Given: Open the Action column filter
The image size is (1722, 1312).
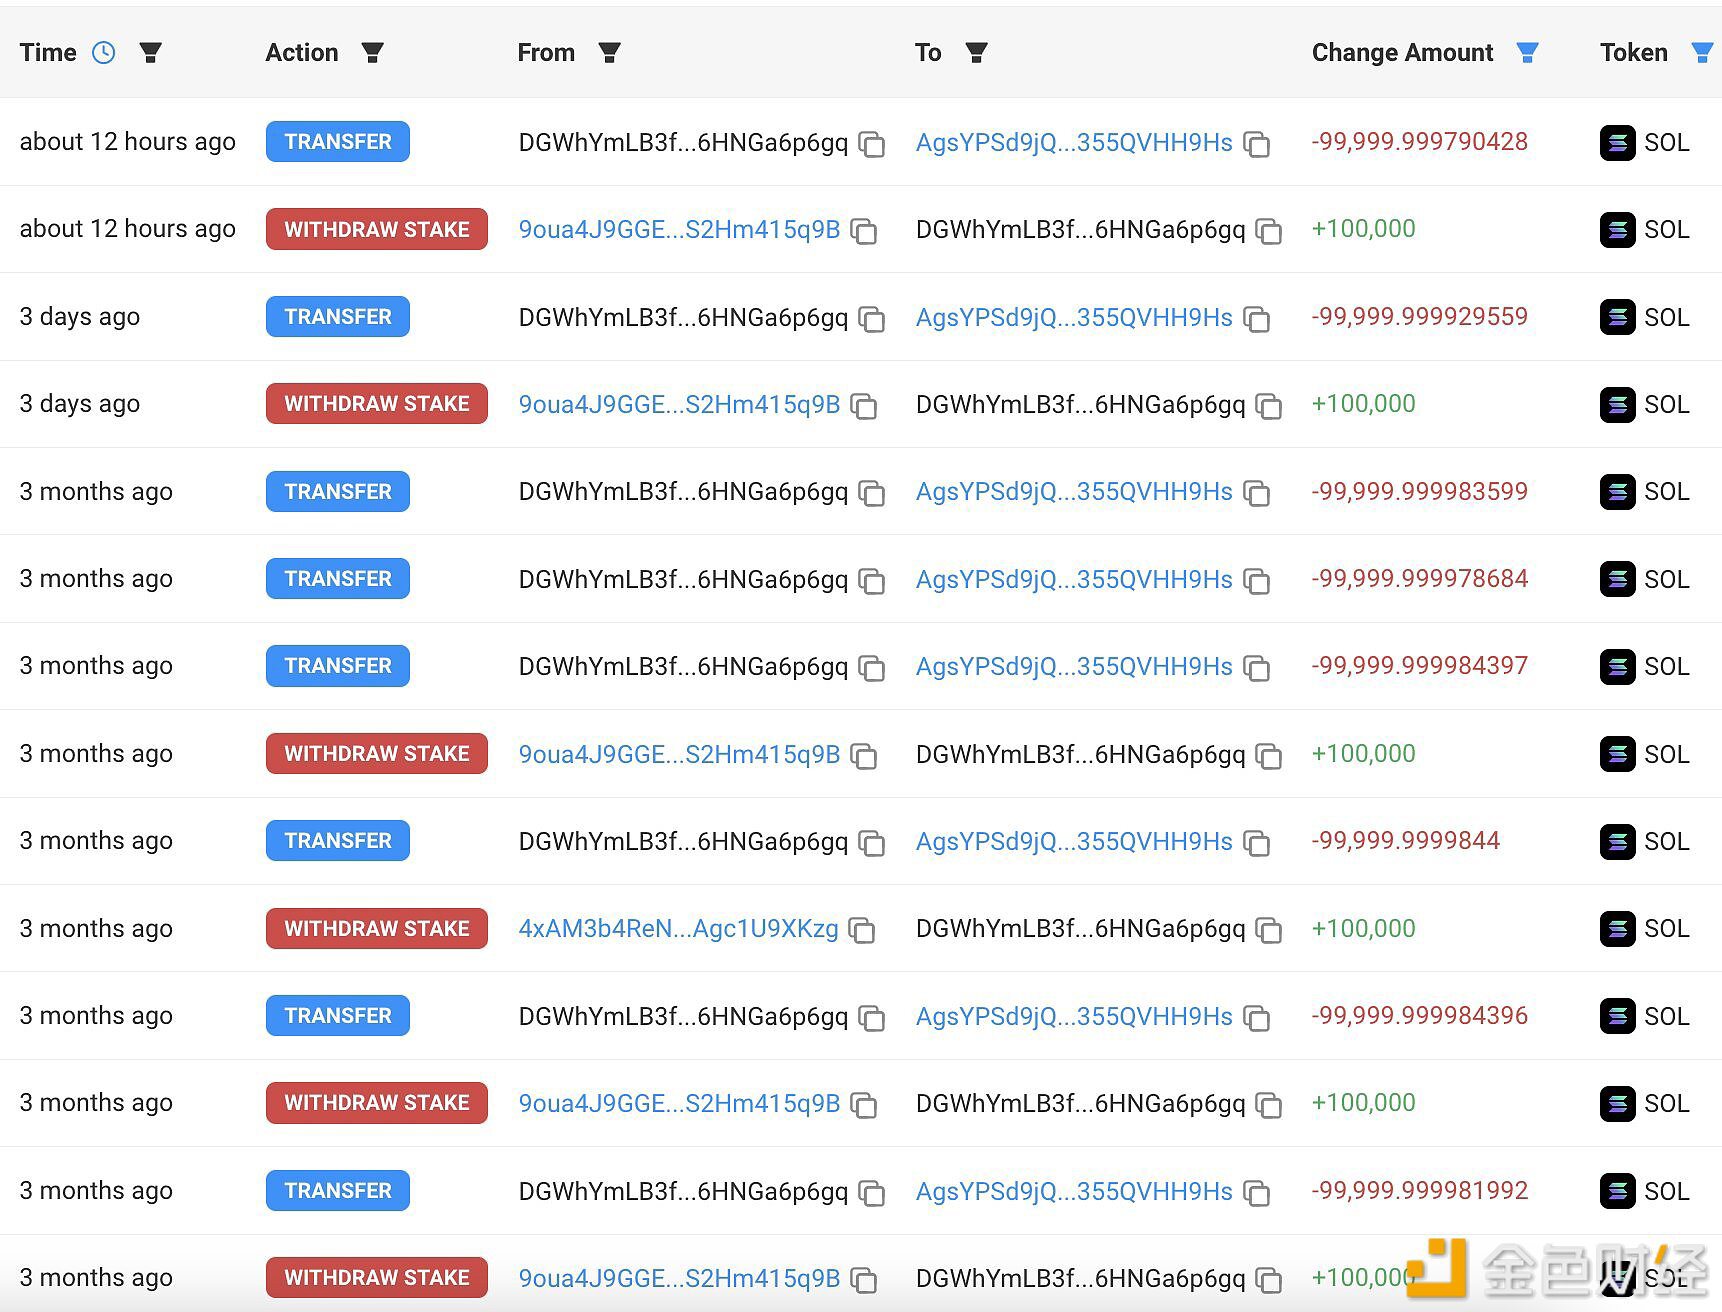Looking at the screenshot, I should click(x=373, y=53).
